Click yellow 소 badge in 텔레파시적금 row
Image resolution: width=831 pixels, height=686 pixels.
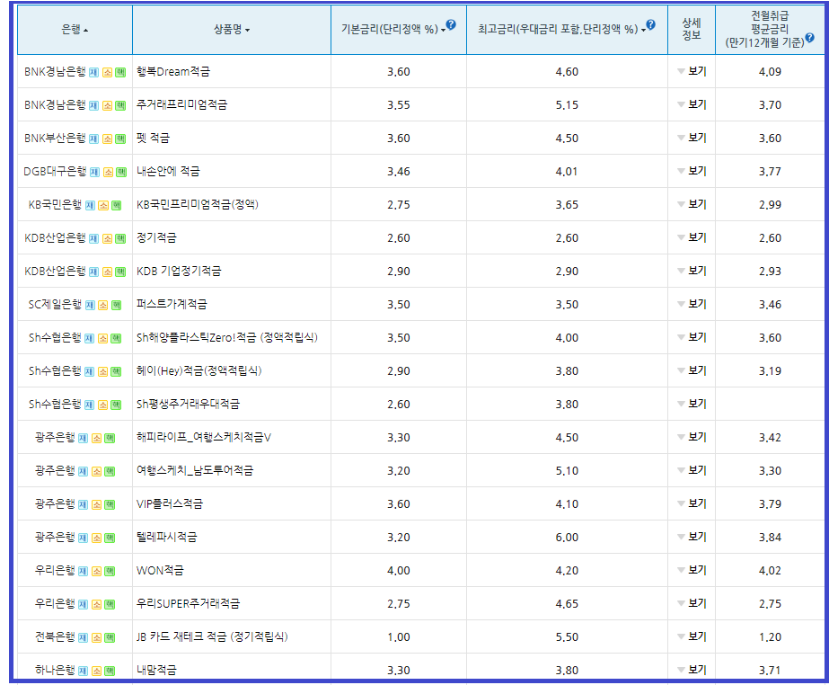(x=96, y=539)
